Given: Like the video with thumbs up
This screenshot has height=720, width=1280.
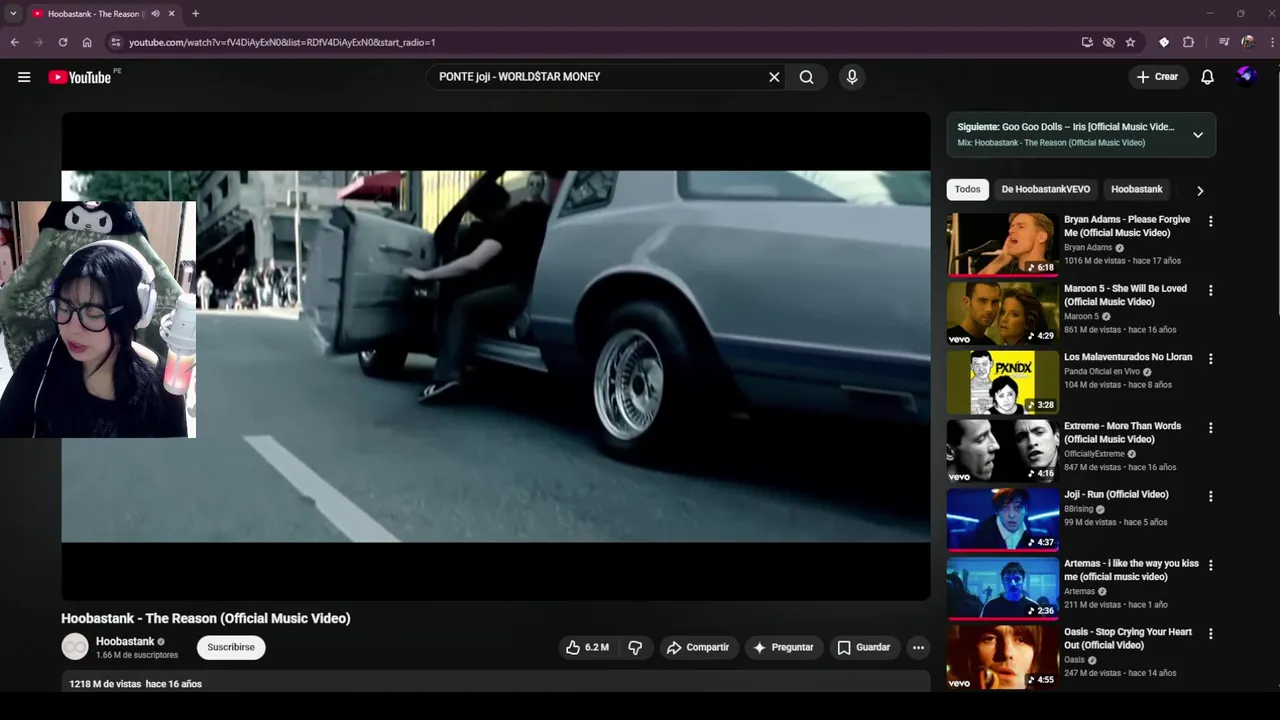Looking at the screenshot, I should pos(587,647).
